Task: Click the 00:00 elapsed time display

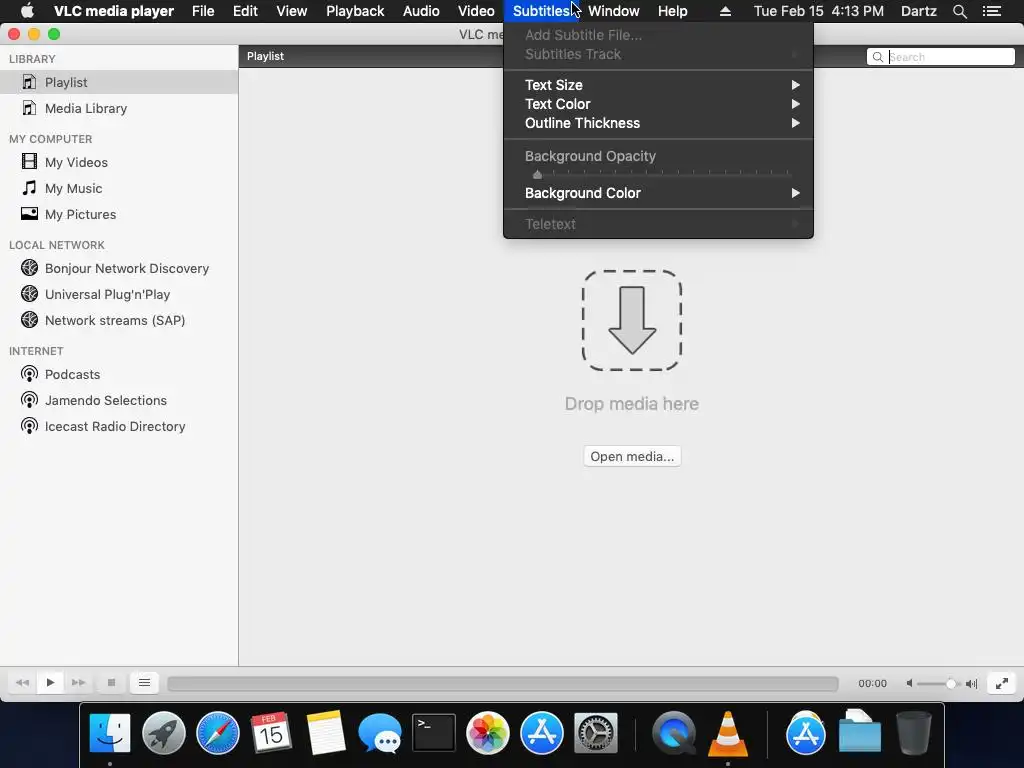Action: coord(872,683)
